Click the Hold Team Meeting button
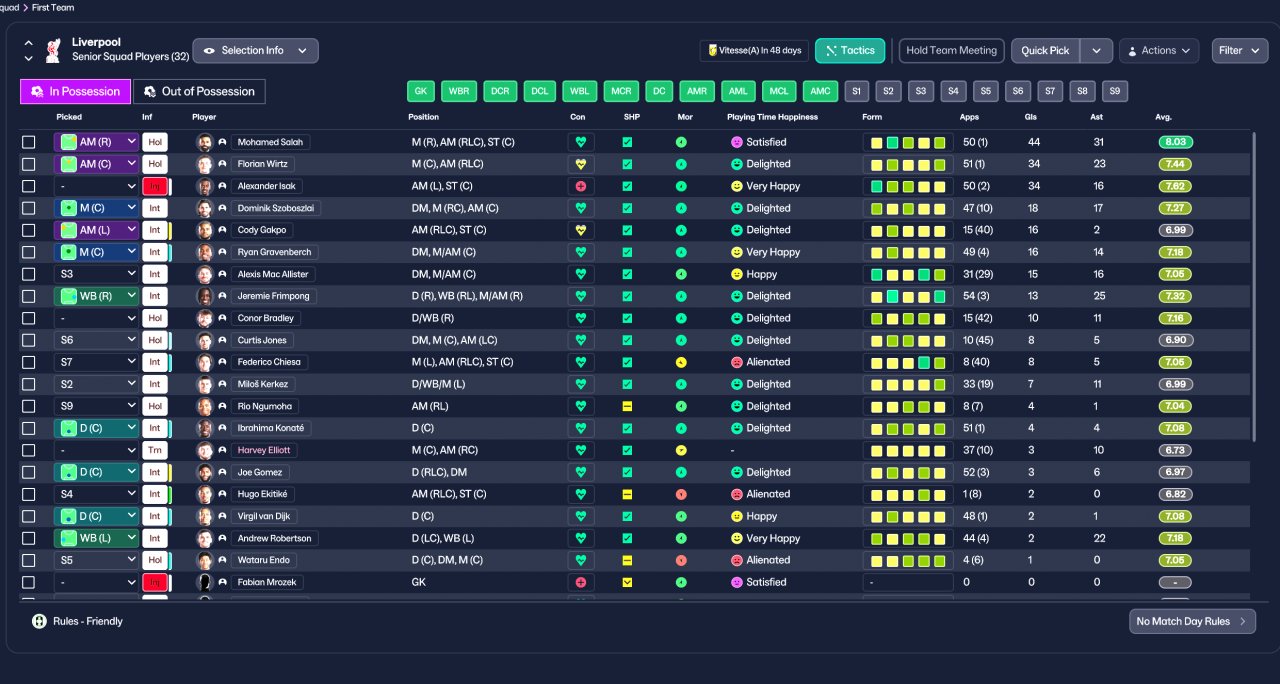The height and width of the screenshot is (684, 1280). [951, 50]
